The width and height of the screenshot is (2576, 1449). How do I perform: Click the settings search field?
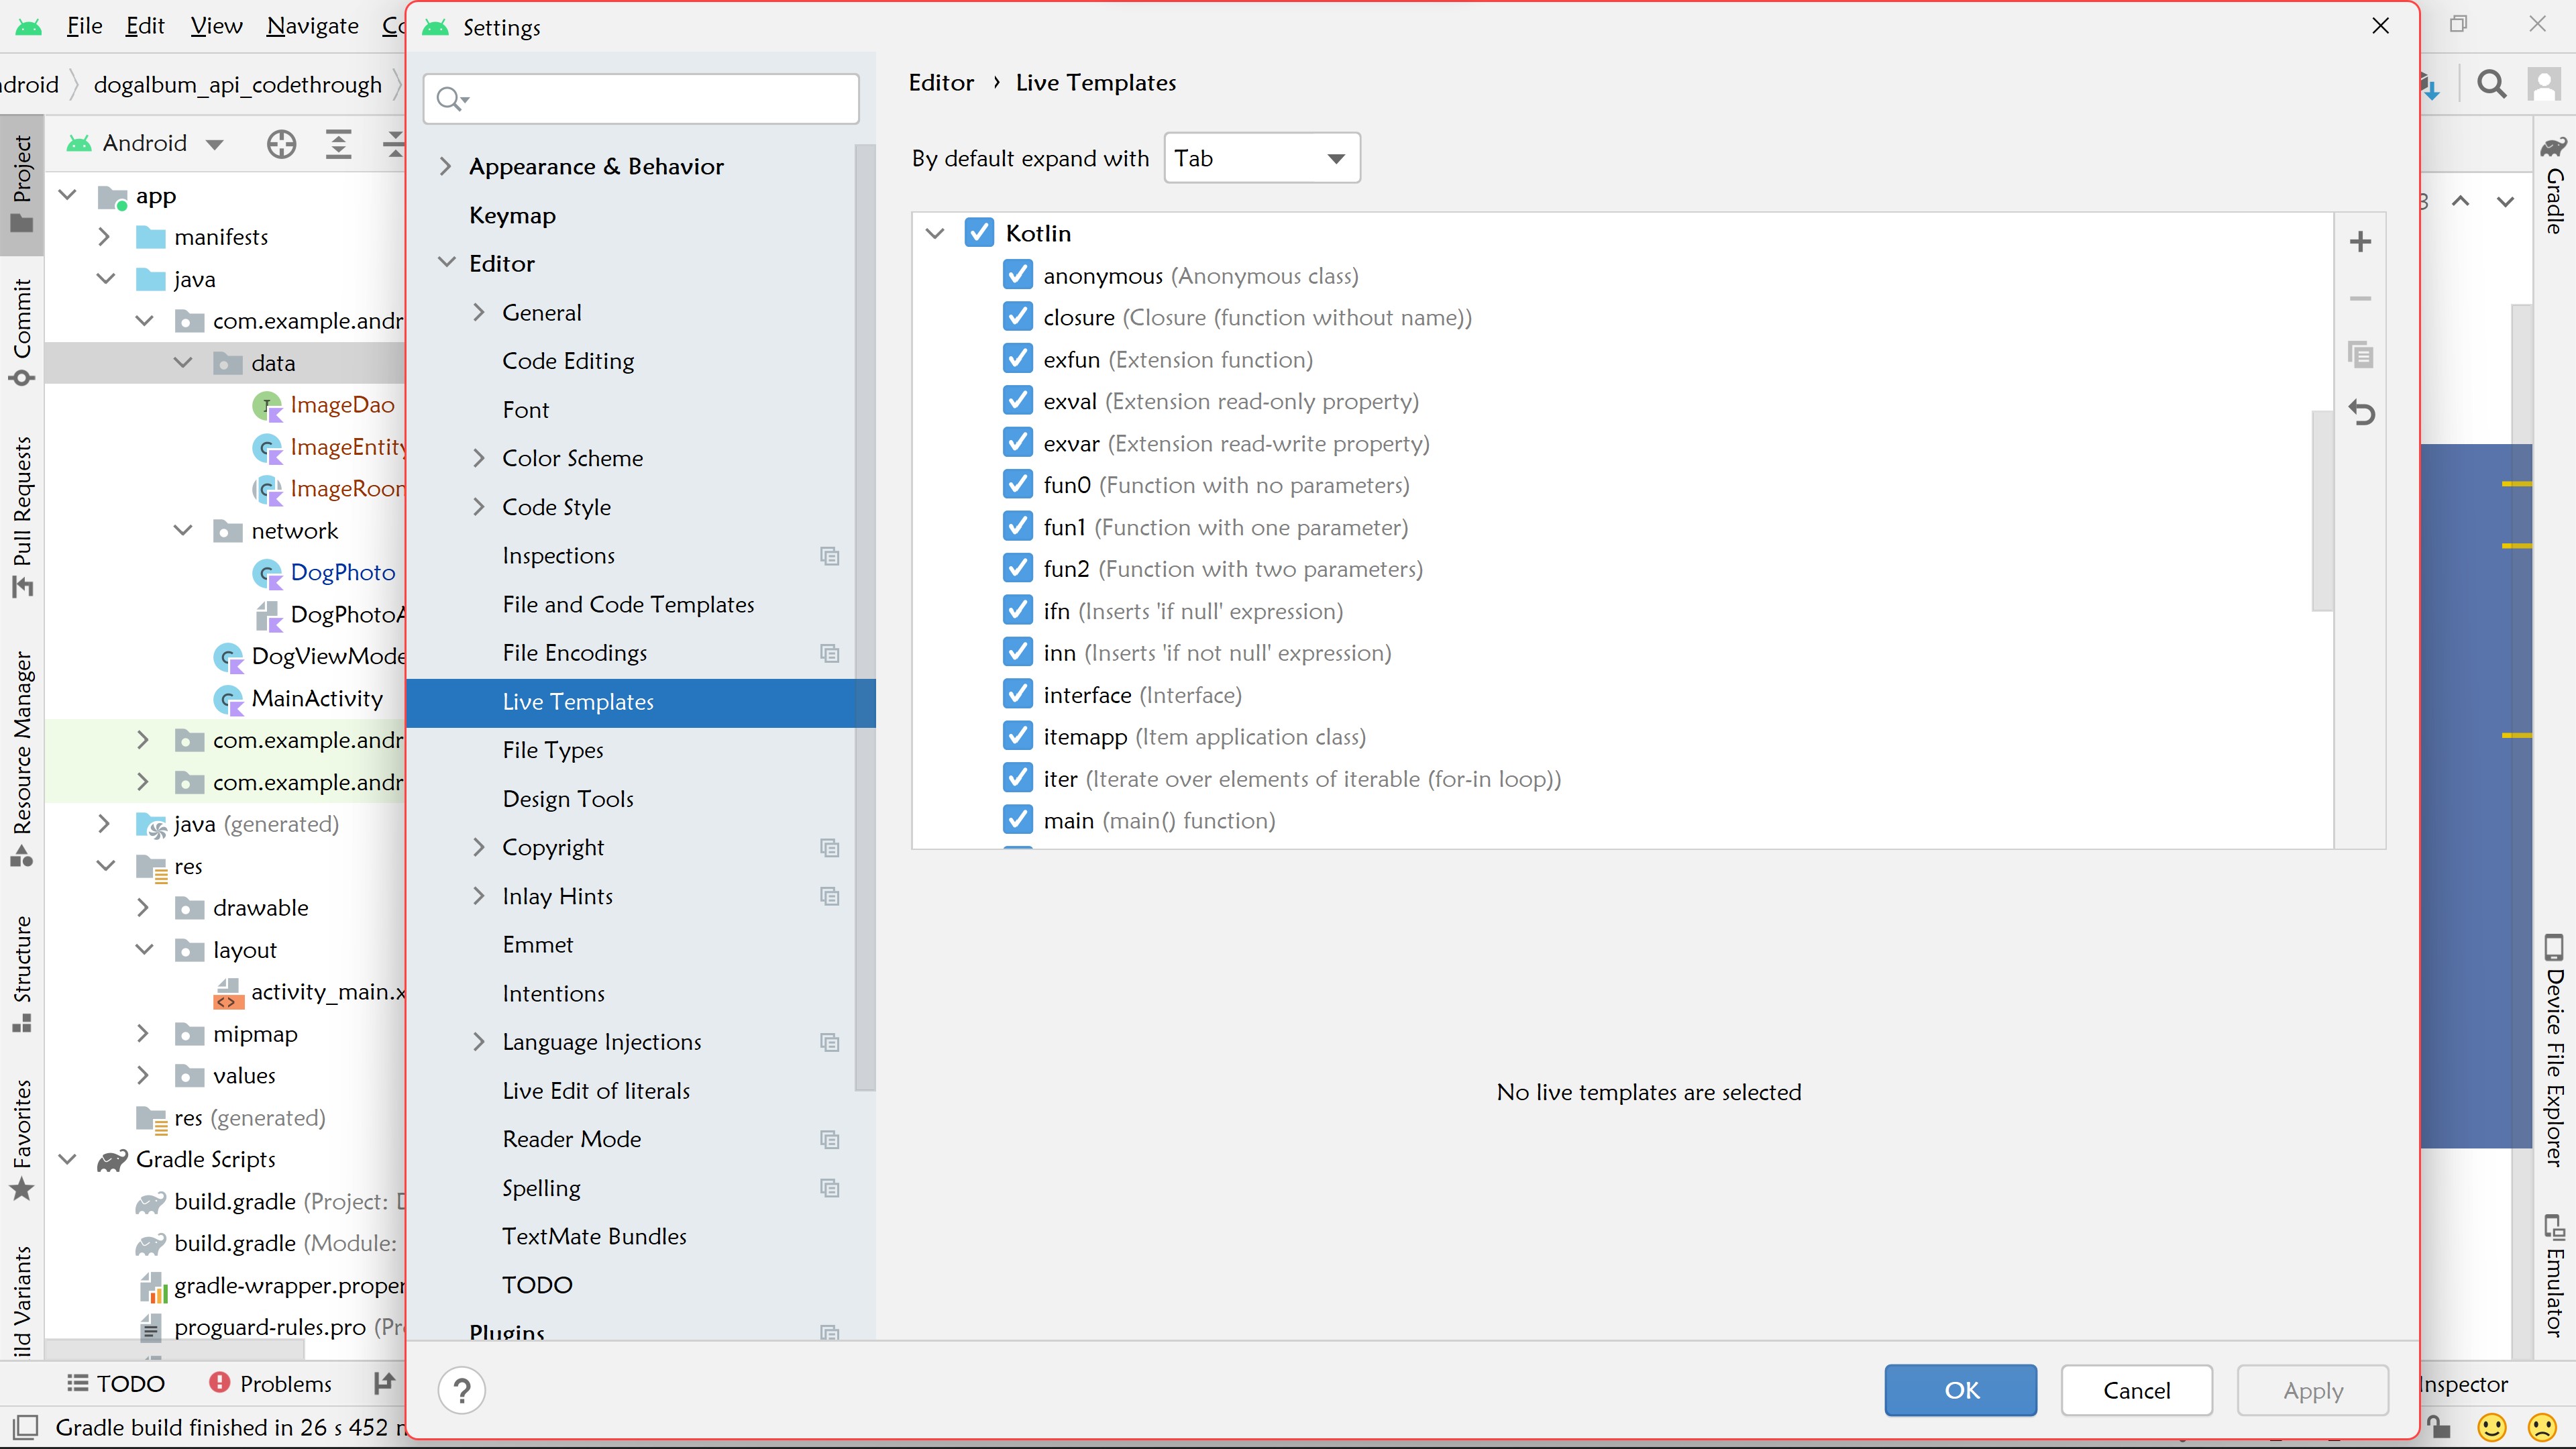[x=640, y=98]
